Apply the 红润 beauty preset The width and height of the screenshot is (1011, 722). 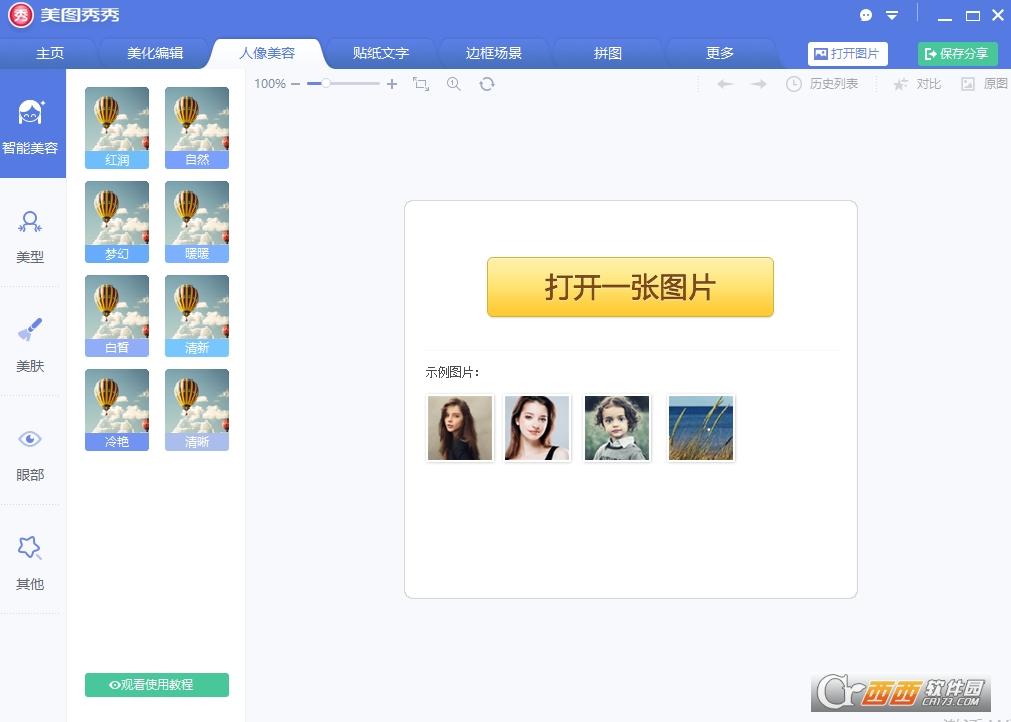[117, 128]
